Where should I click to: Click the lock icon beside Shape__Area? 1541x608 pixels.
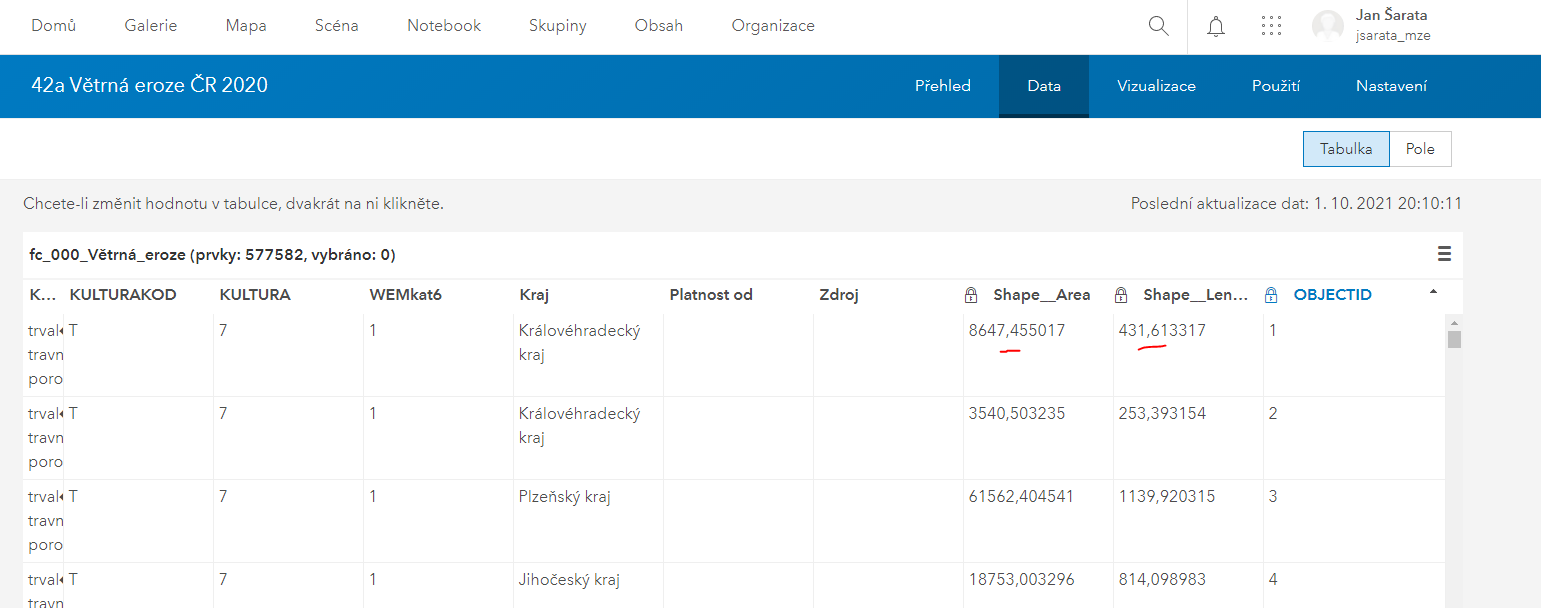tap(970, 295)
